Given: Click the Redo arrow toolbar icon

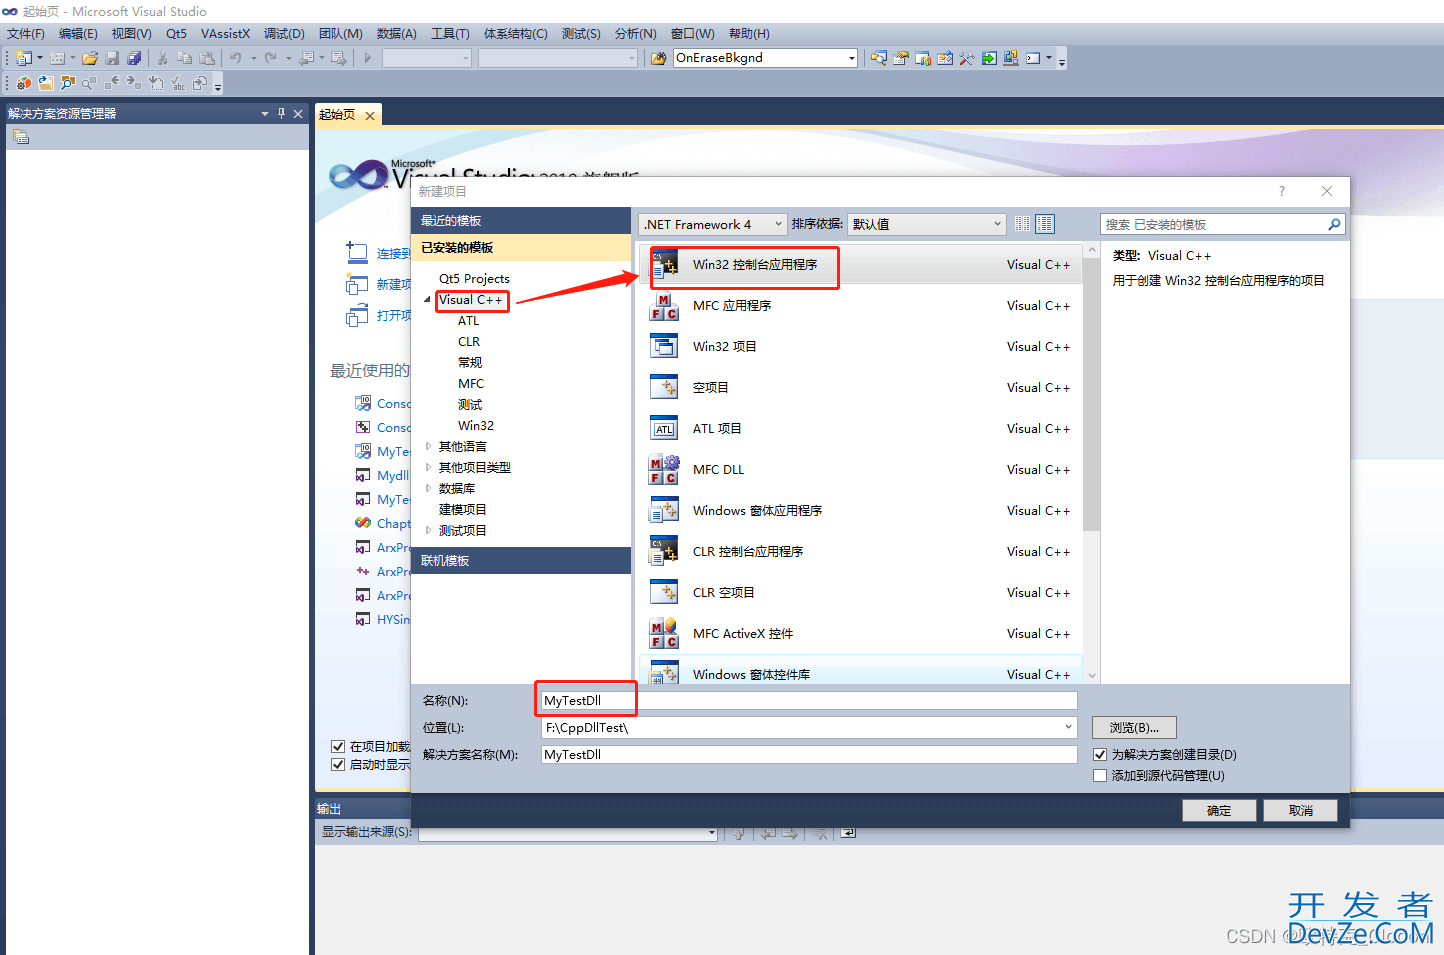Looking at the screenshot, I should 271,58.
